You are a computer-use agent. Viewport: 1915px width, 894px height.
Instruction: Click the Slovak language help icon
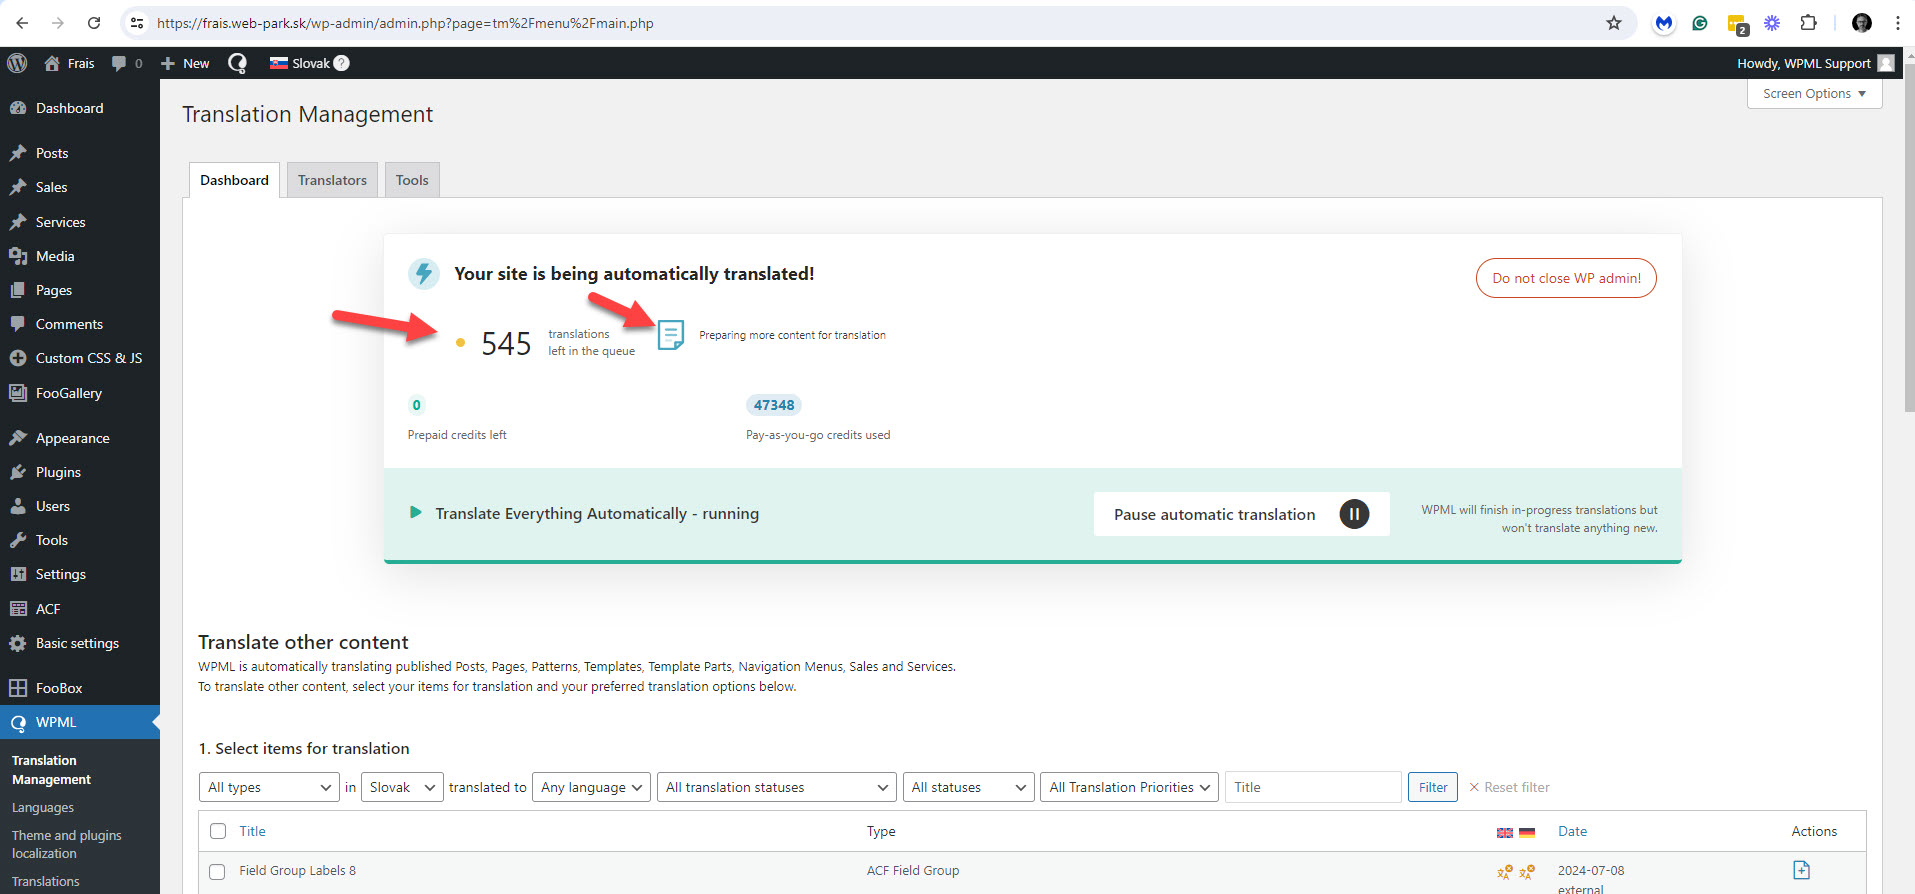tap(342, 63)
